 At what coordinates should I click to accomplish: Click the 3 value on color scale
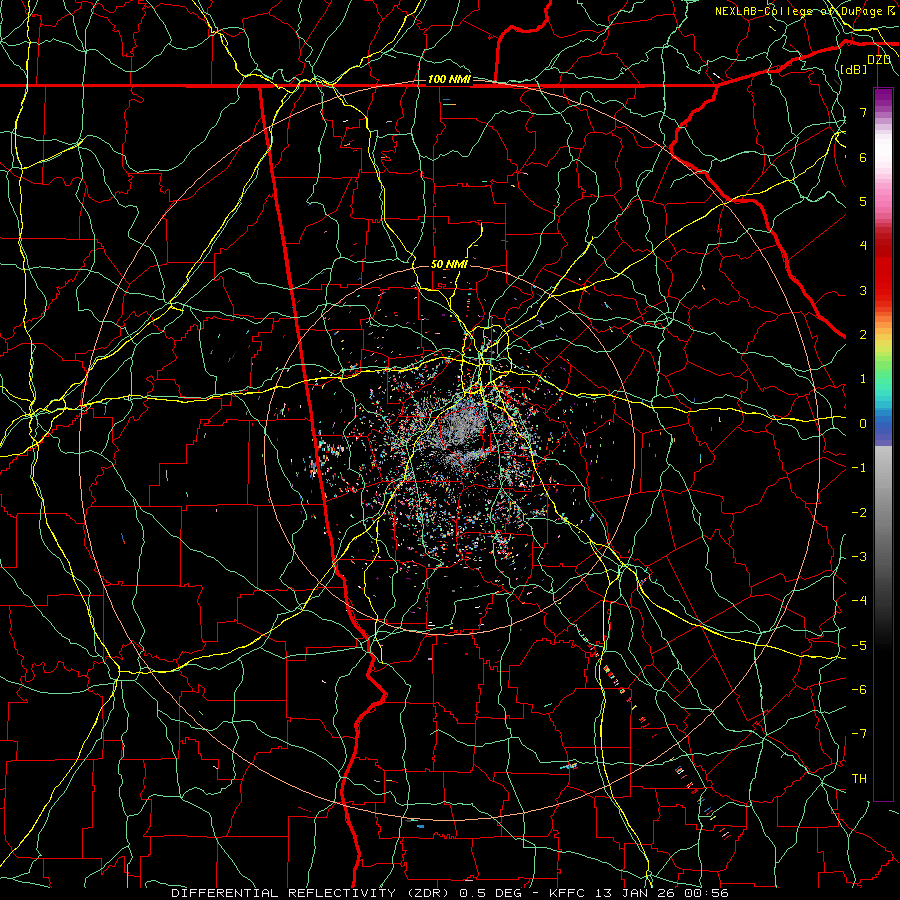[863, 290]
